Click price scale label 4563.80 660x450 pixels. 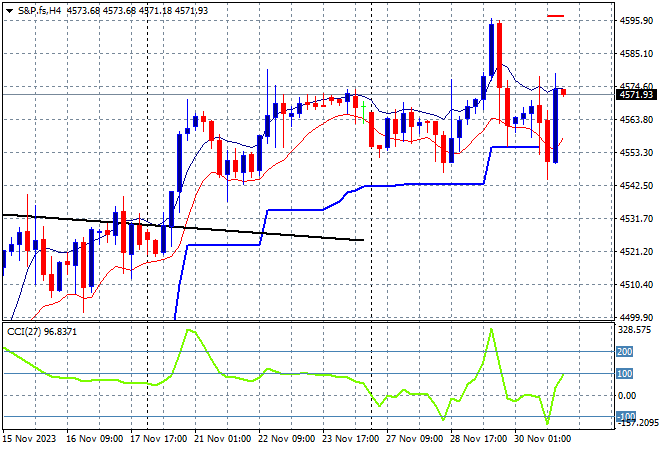[x=636, y=120]
